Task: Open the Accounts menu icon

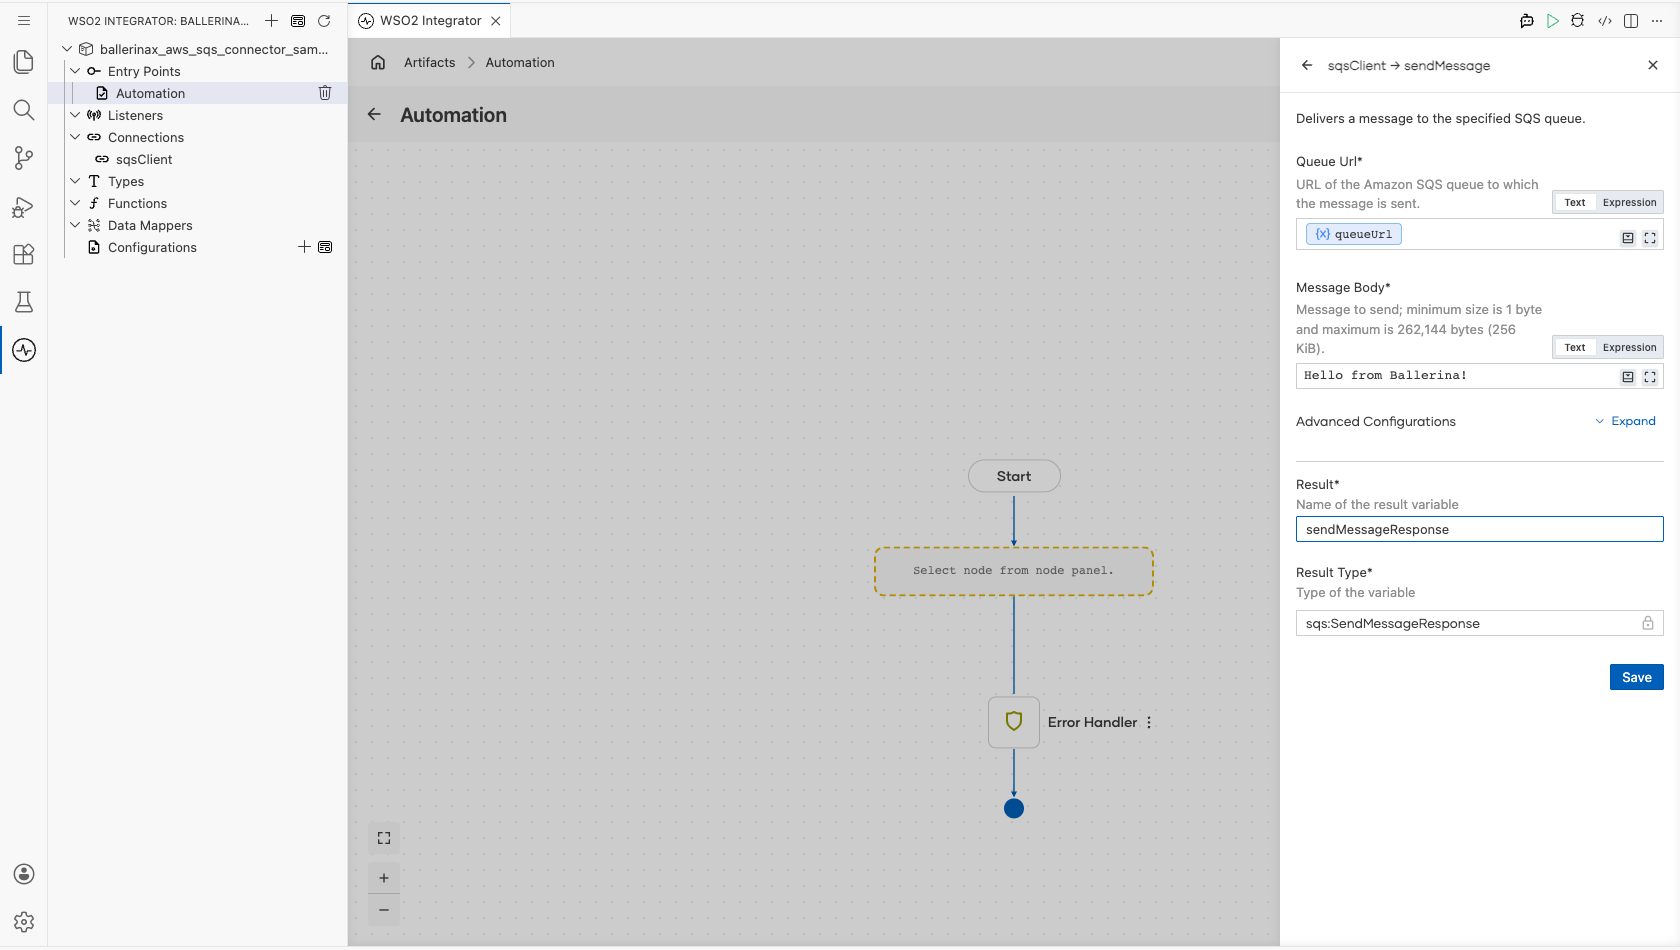Action: click(x=24, y=874)
